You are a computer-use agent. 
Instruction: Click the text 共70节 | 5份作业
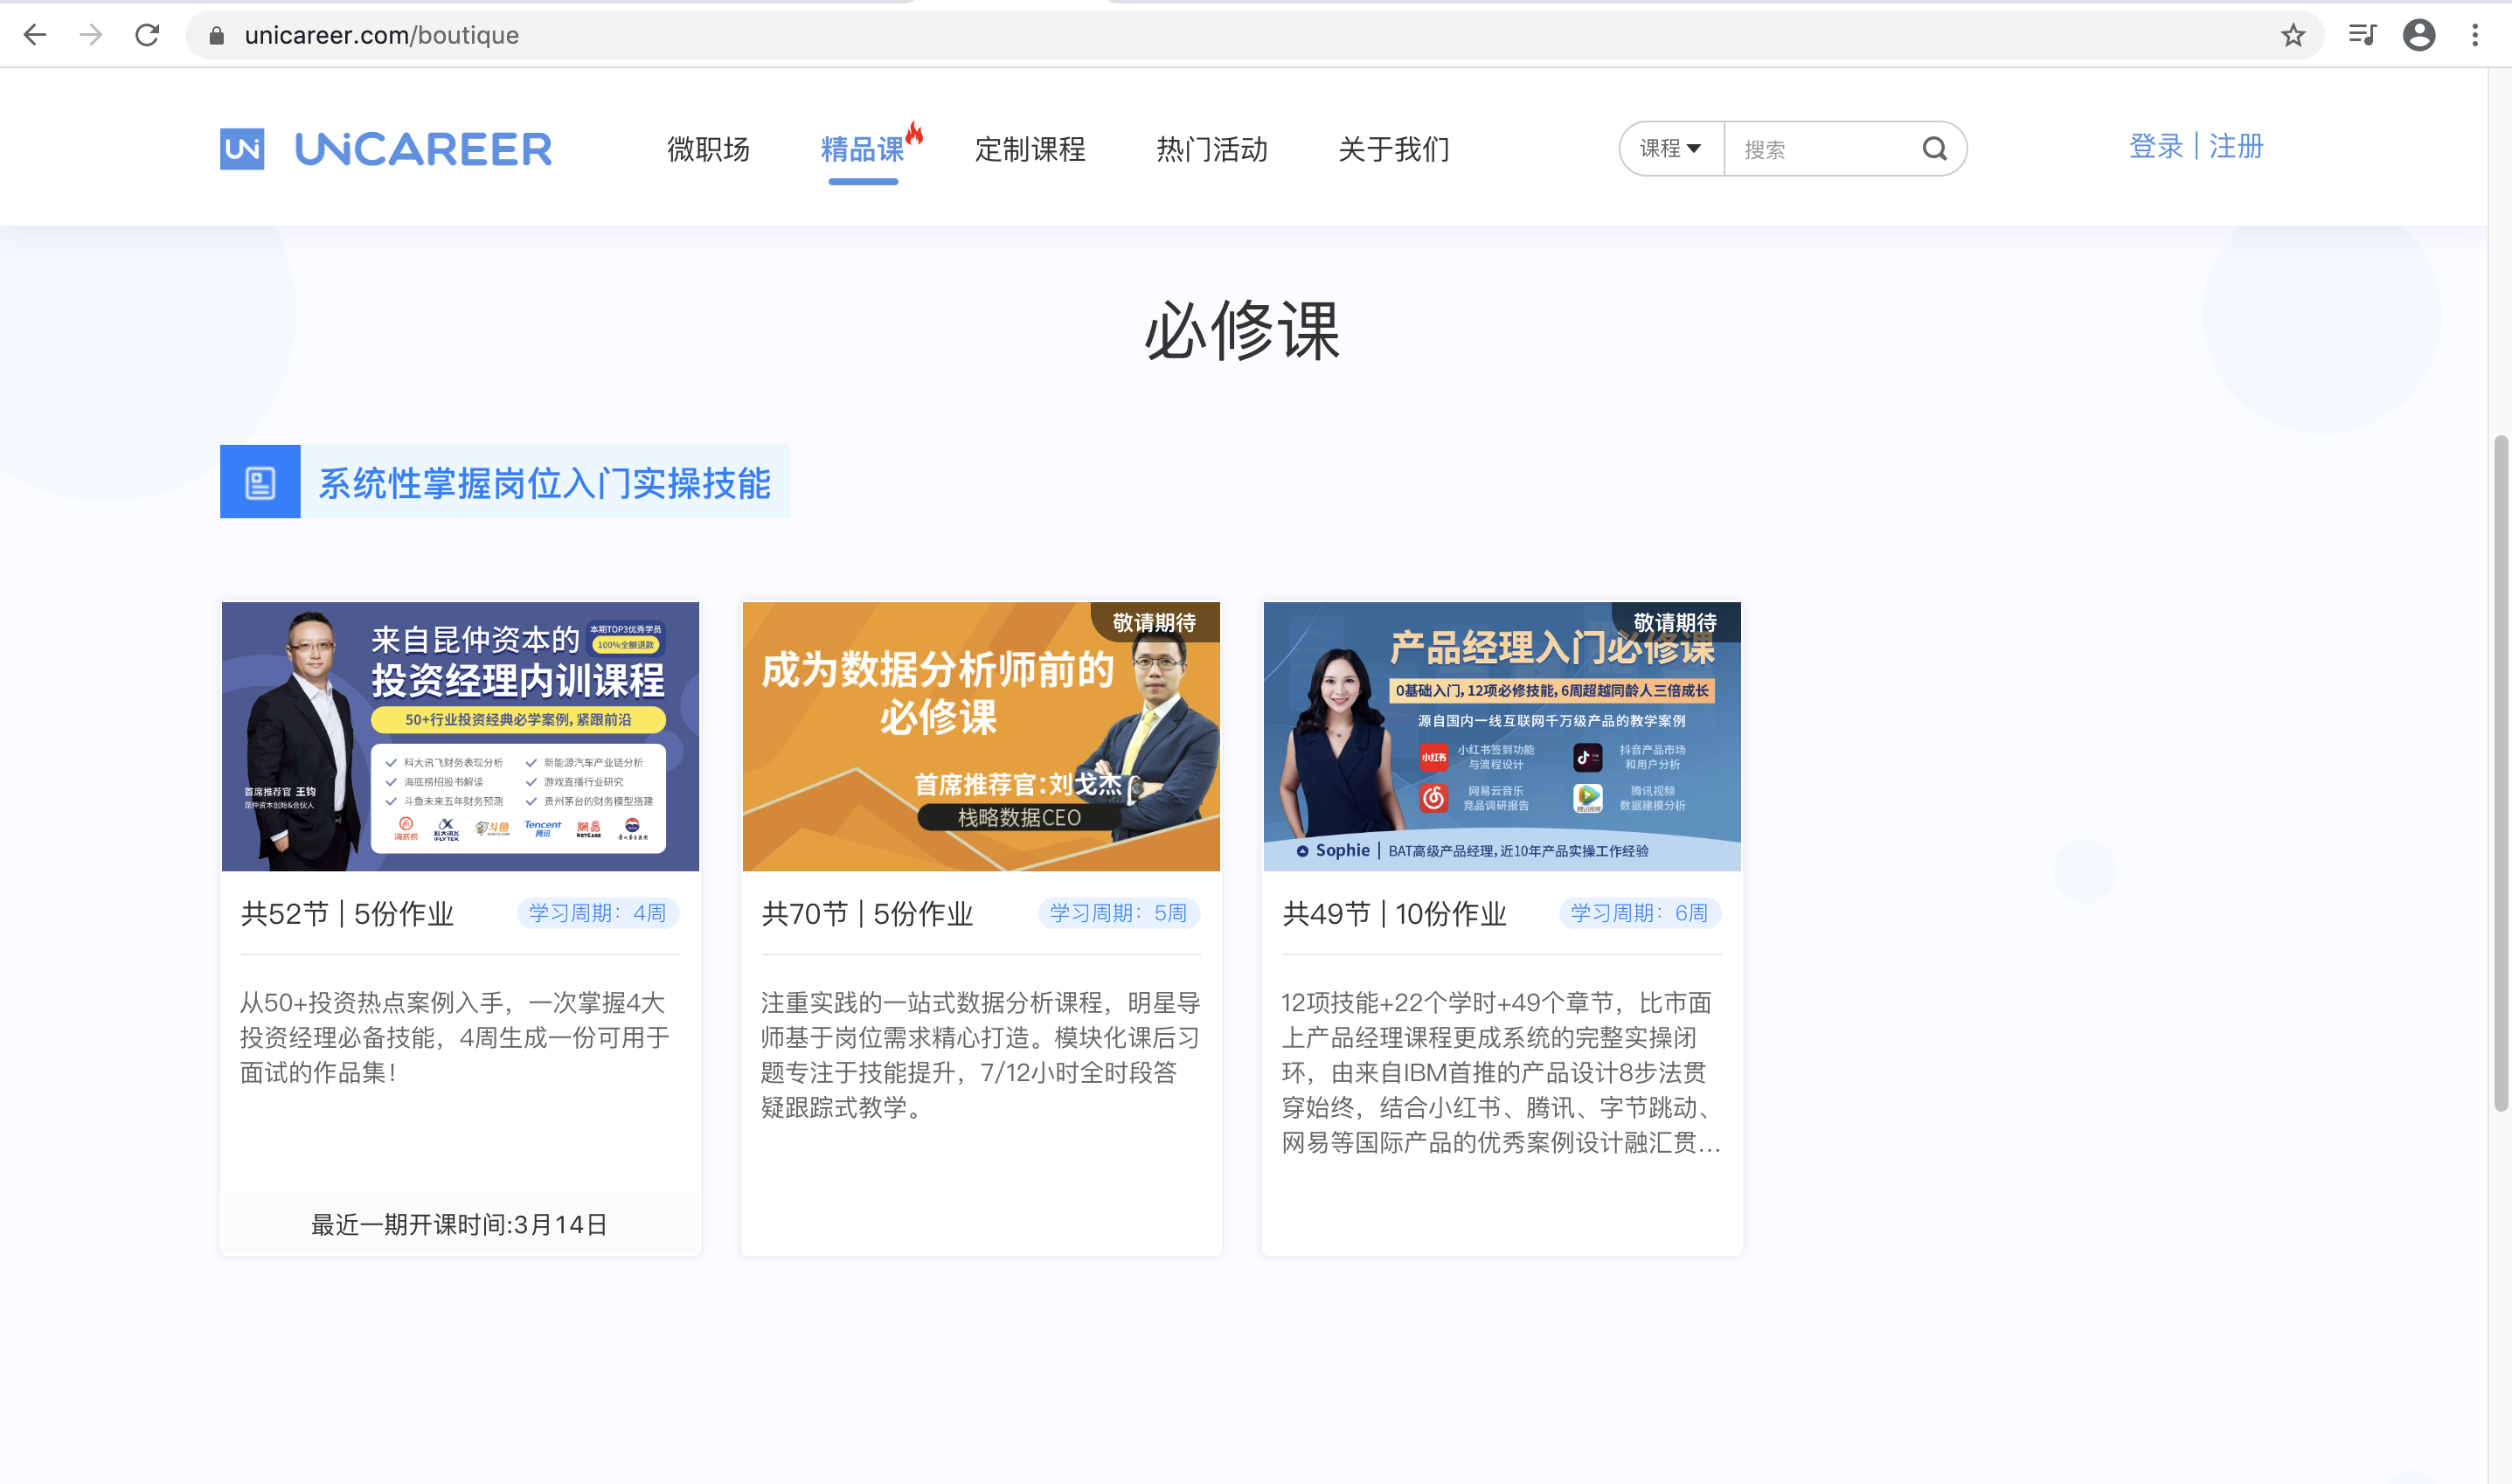click(868, 914)
